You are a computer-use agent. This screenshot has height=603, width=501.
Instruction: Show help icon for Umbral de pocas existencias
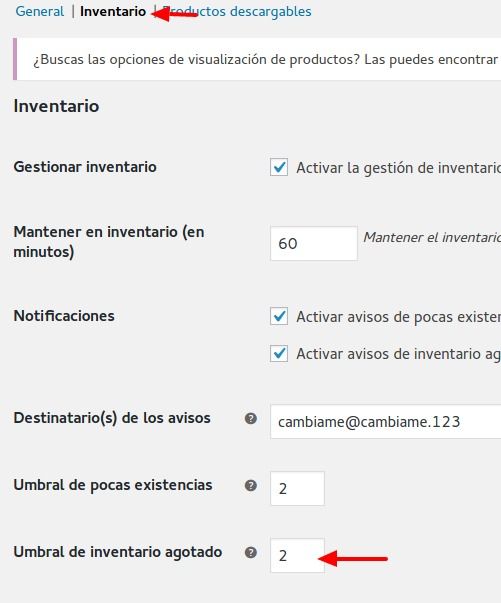[x=251, y=485]
